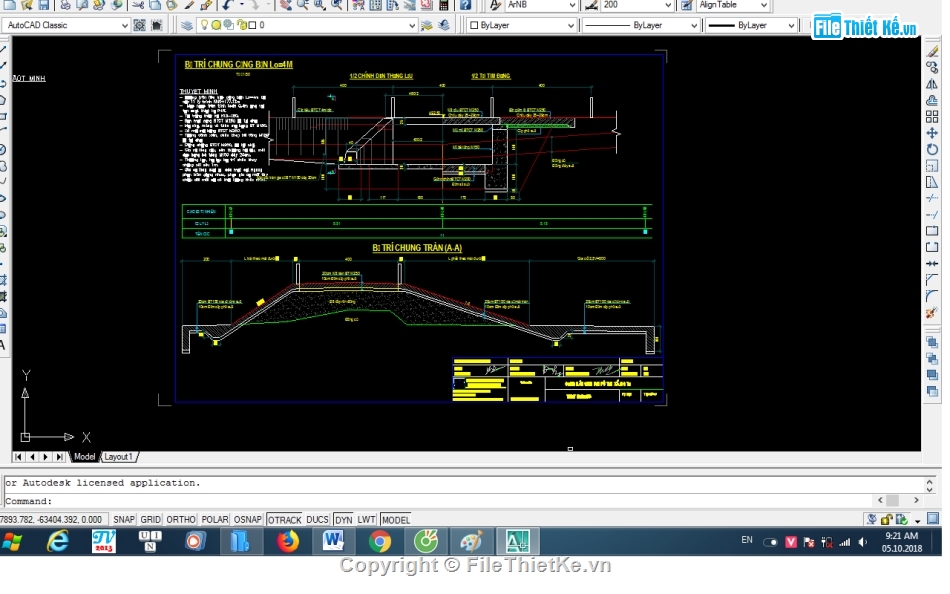Image resolution: width=950 pixels, height=594 pixels.
Task: Switch to the Layout1 tab
Action: (118, 457)
